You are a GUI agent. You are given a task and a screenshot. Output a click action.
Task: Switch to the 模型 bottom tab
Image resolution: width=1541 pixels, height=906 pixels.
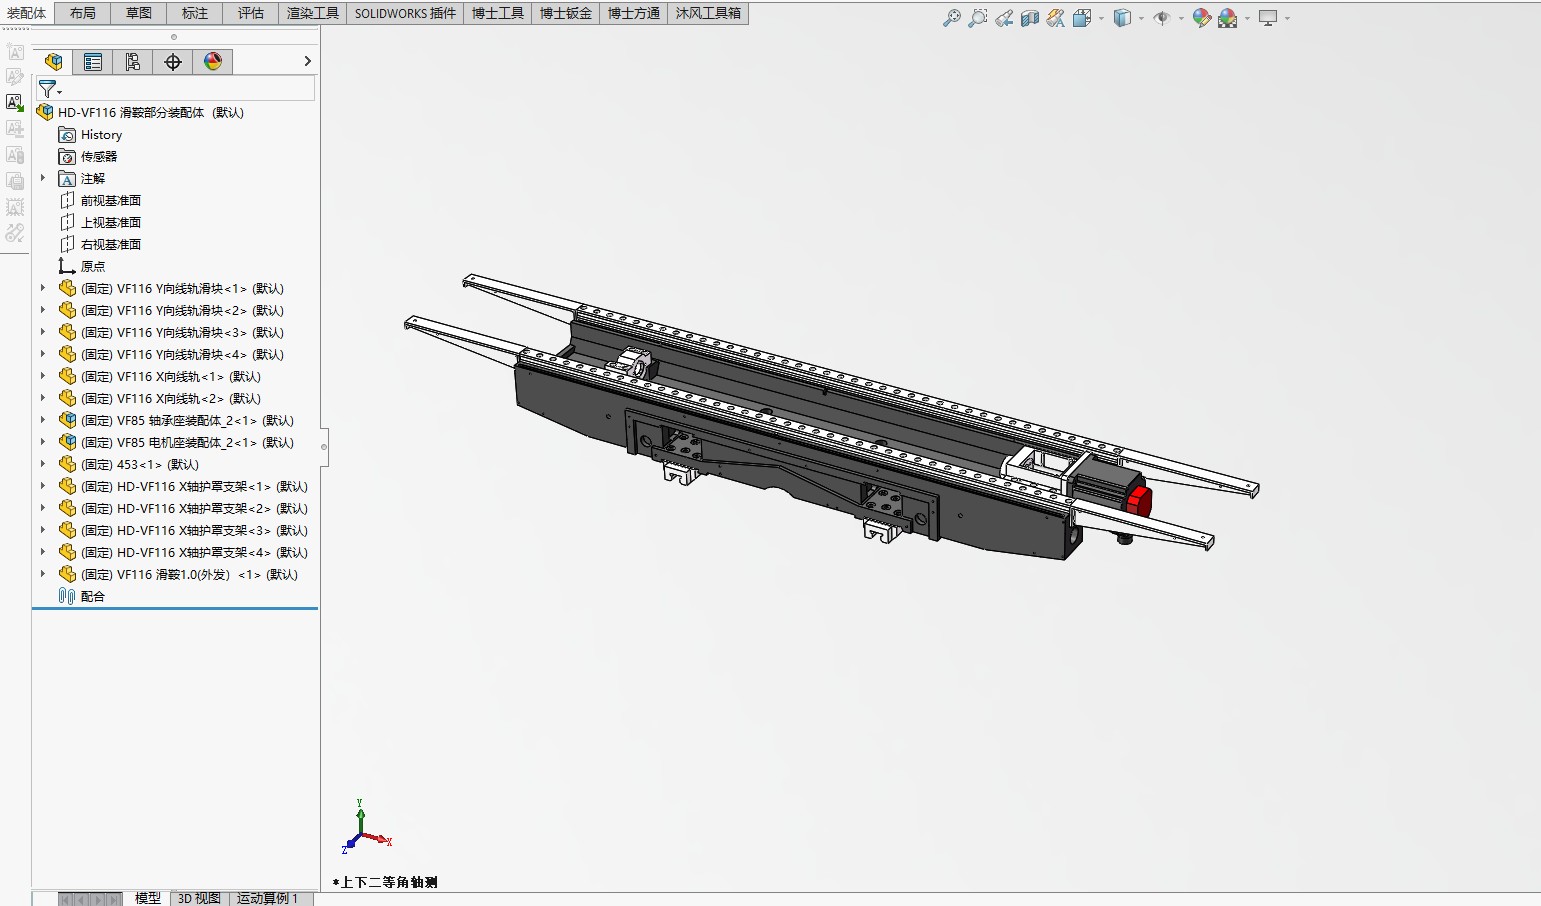[x=148, y=898]
